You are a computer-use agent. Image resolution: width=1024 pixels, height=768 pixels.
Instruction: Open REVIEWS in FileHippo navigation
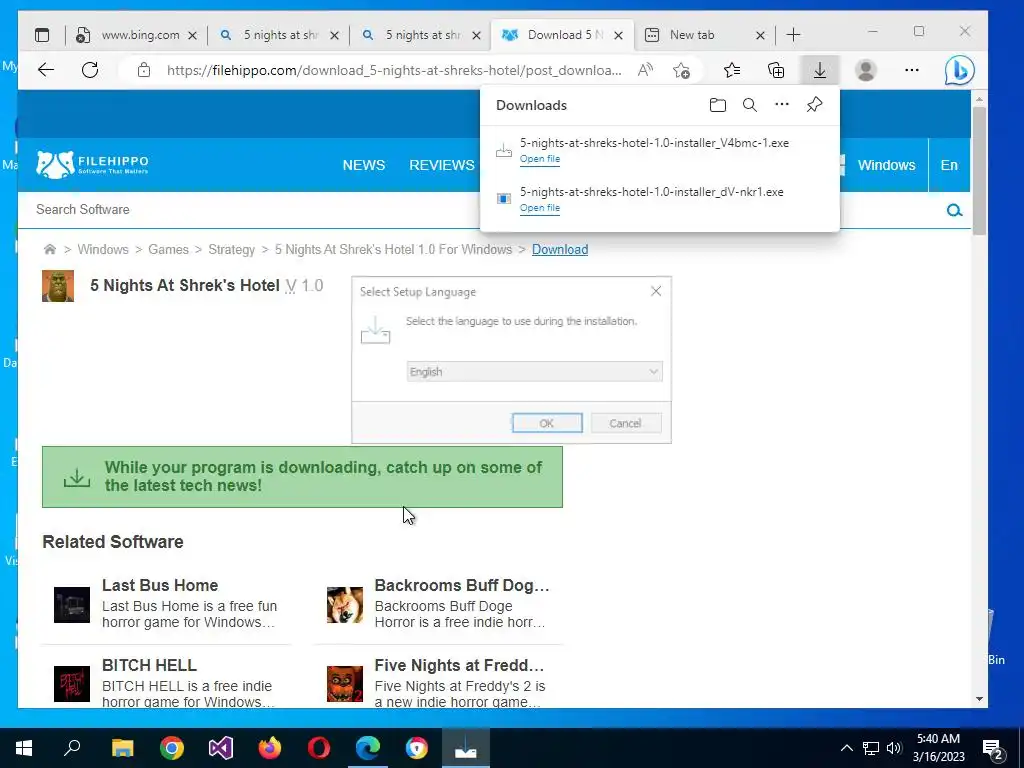click(x=441, y=165)
